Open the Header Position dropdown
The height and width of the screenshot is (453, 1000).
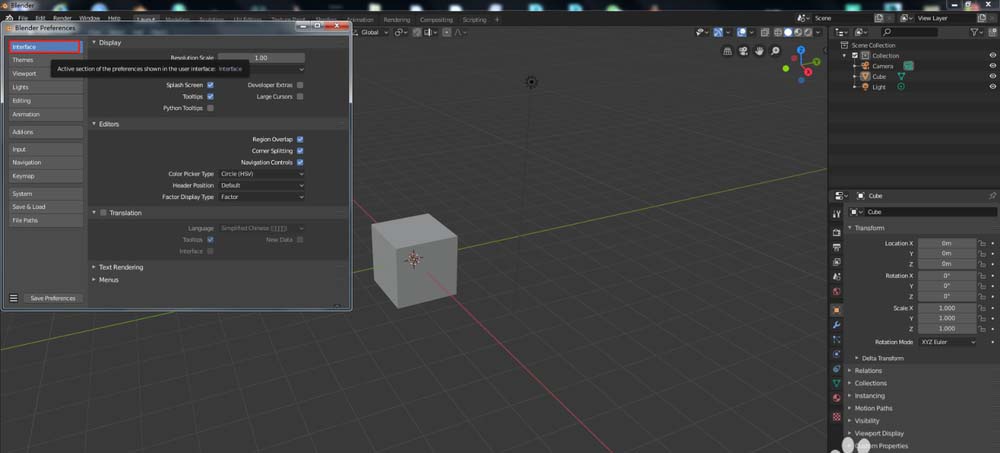261,185
